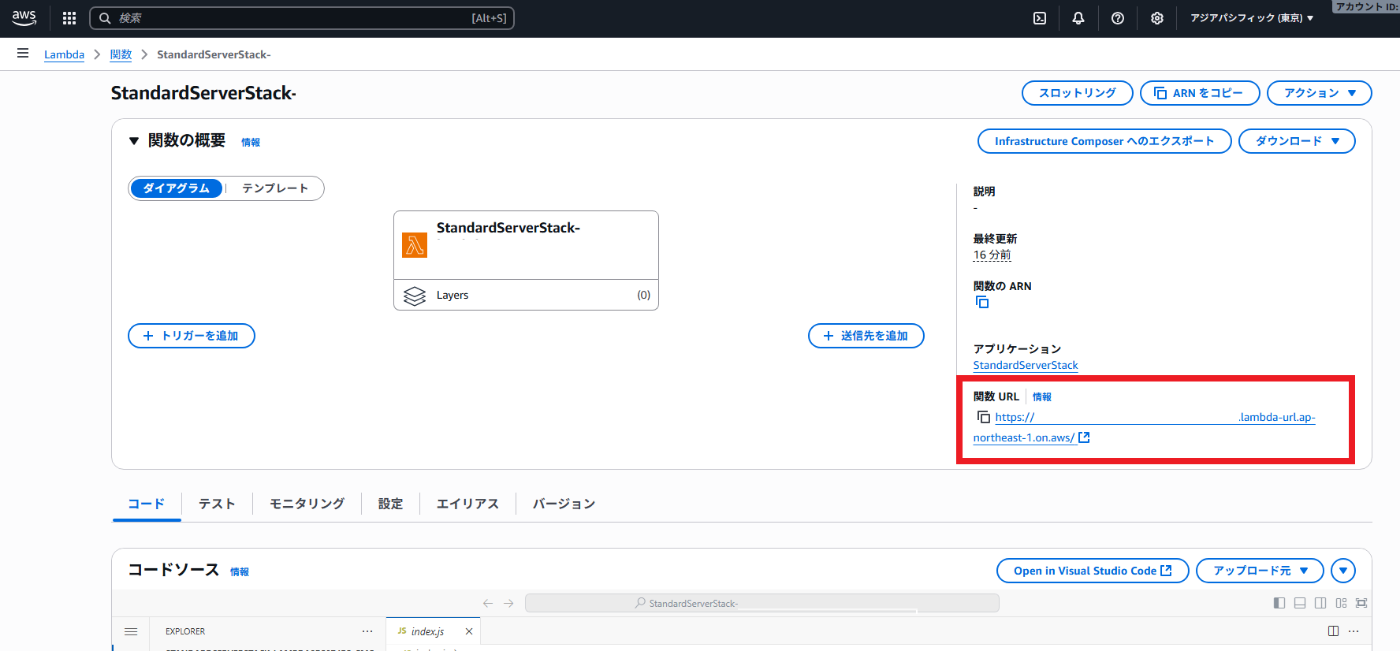Image resolution: width=1400 pixels, height=651 pixels.
Task: Go to 関数 breadcrumb link
Action: click(x=120, y=54)
